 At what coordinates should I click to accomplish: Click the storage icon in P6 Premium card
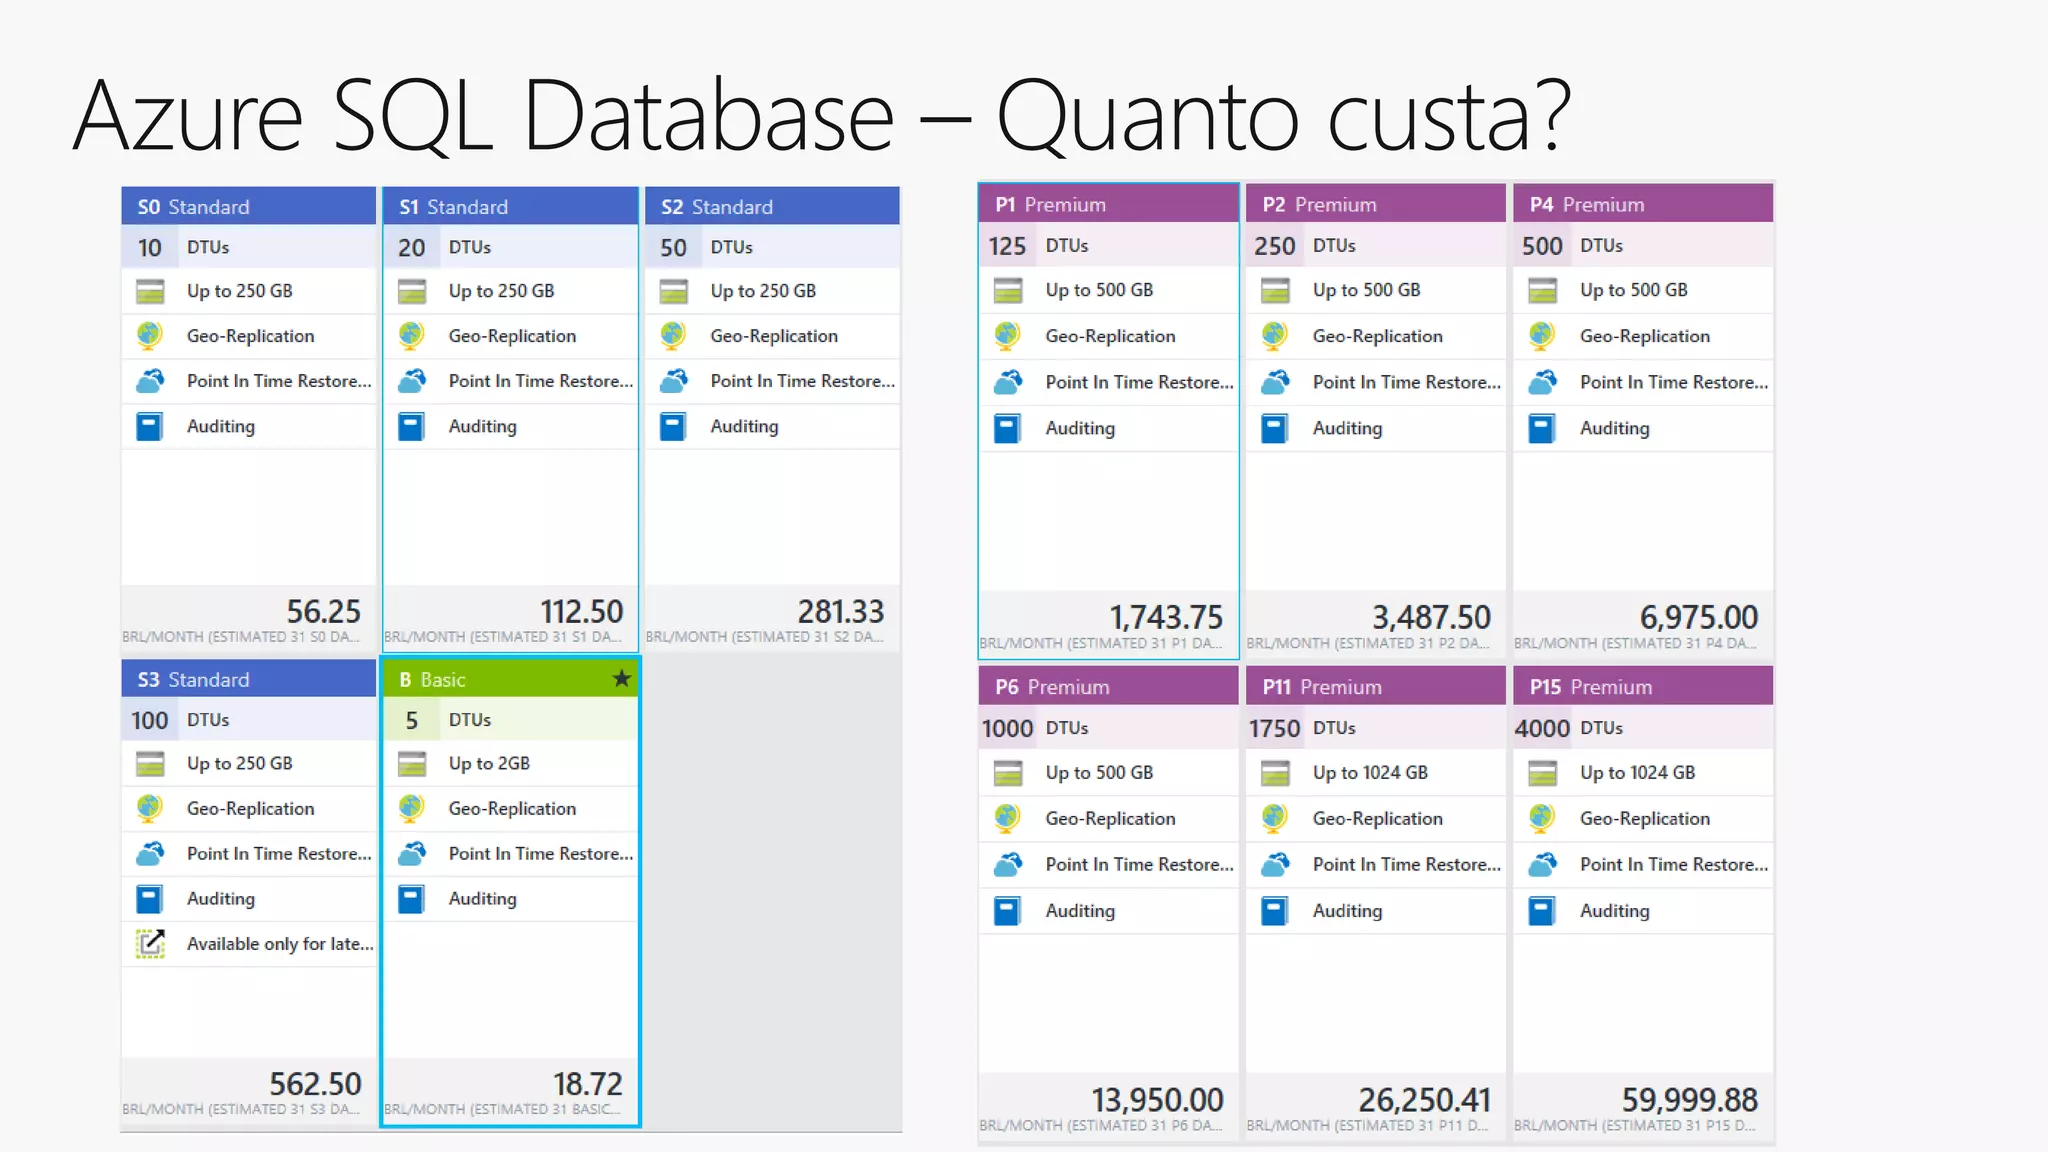coord(1008,773)
